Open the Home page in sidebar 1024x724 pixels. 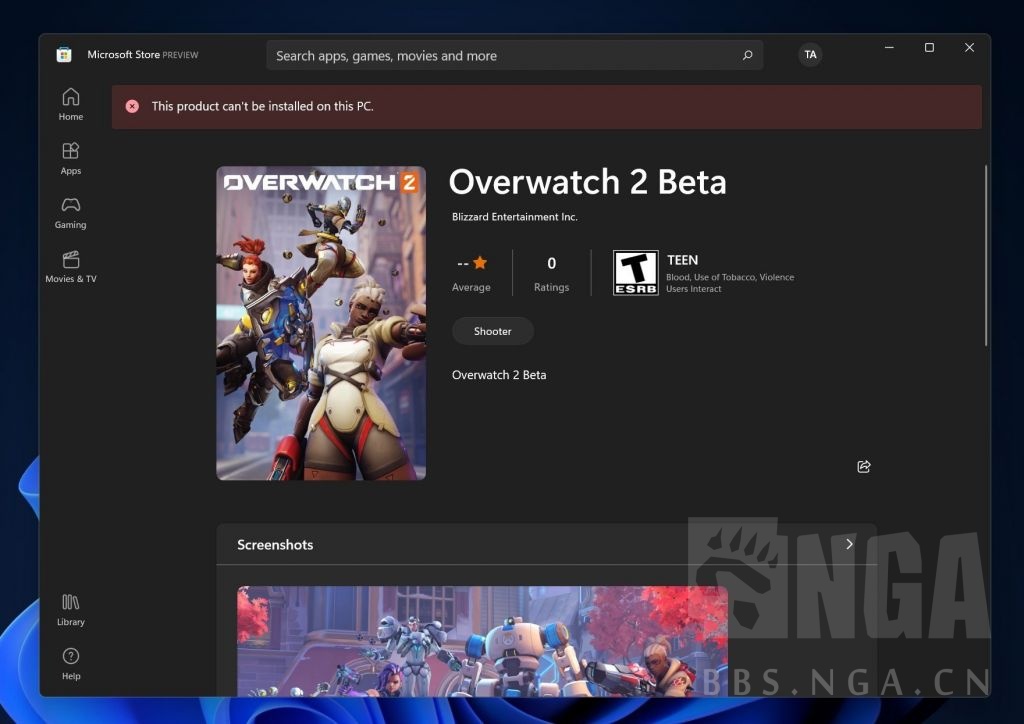pyautogui.click(x=70, y=104)
